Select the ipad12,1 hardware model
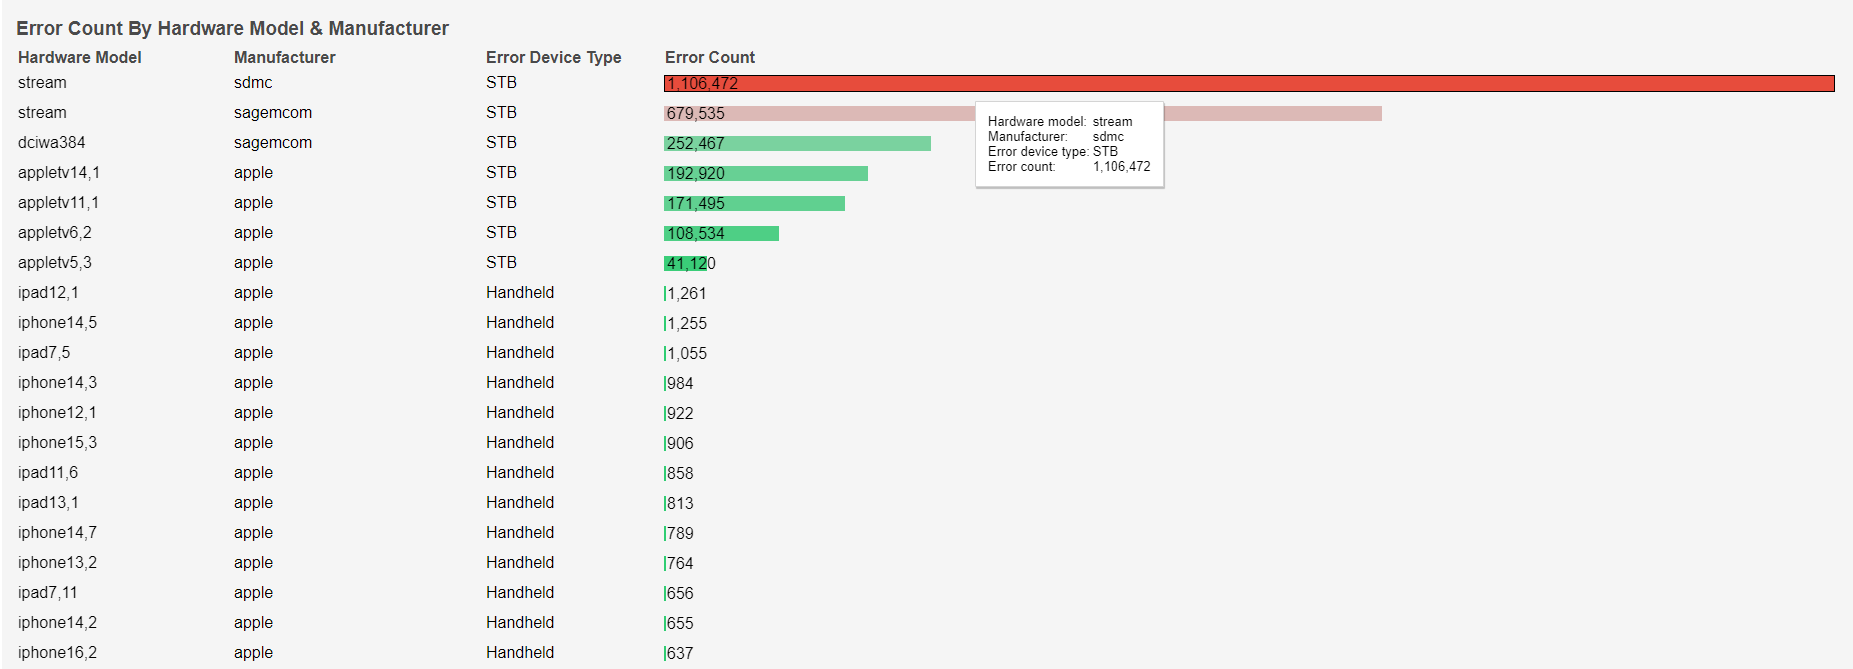The height and width of the screenshot is (669, 1853). (48, 293)
